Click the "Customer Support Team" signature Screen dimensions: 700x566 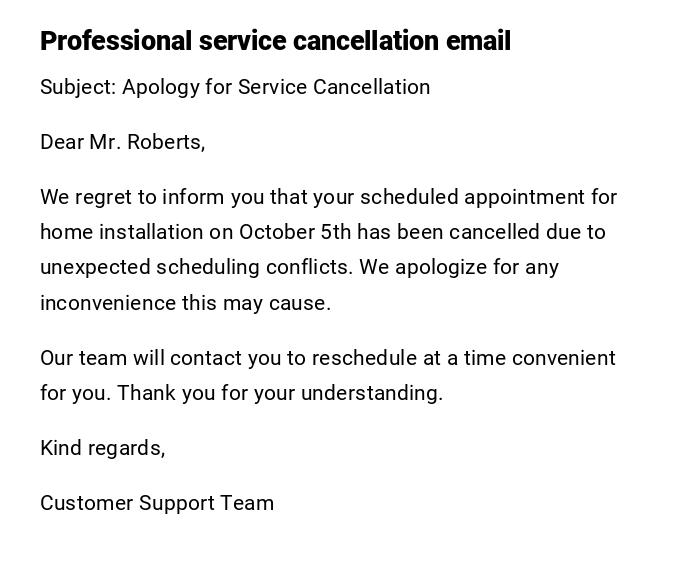pyautogui.click(x=157, y=503)
